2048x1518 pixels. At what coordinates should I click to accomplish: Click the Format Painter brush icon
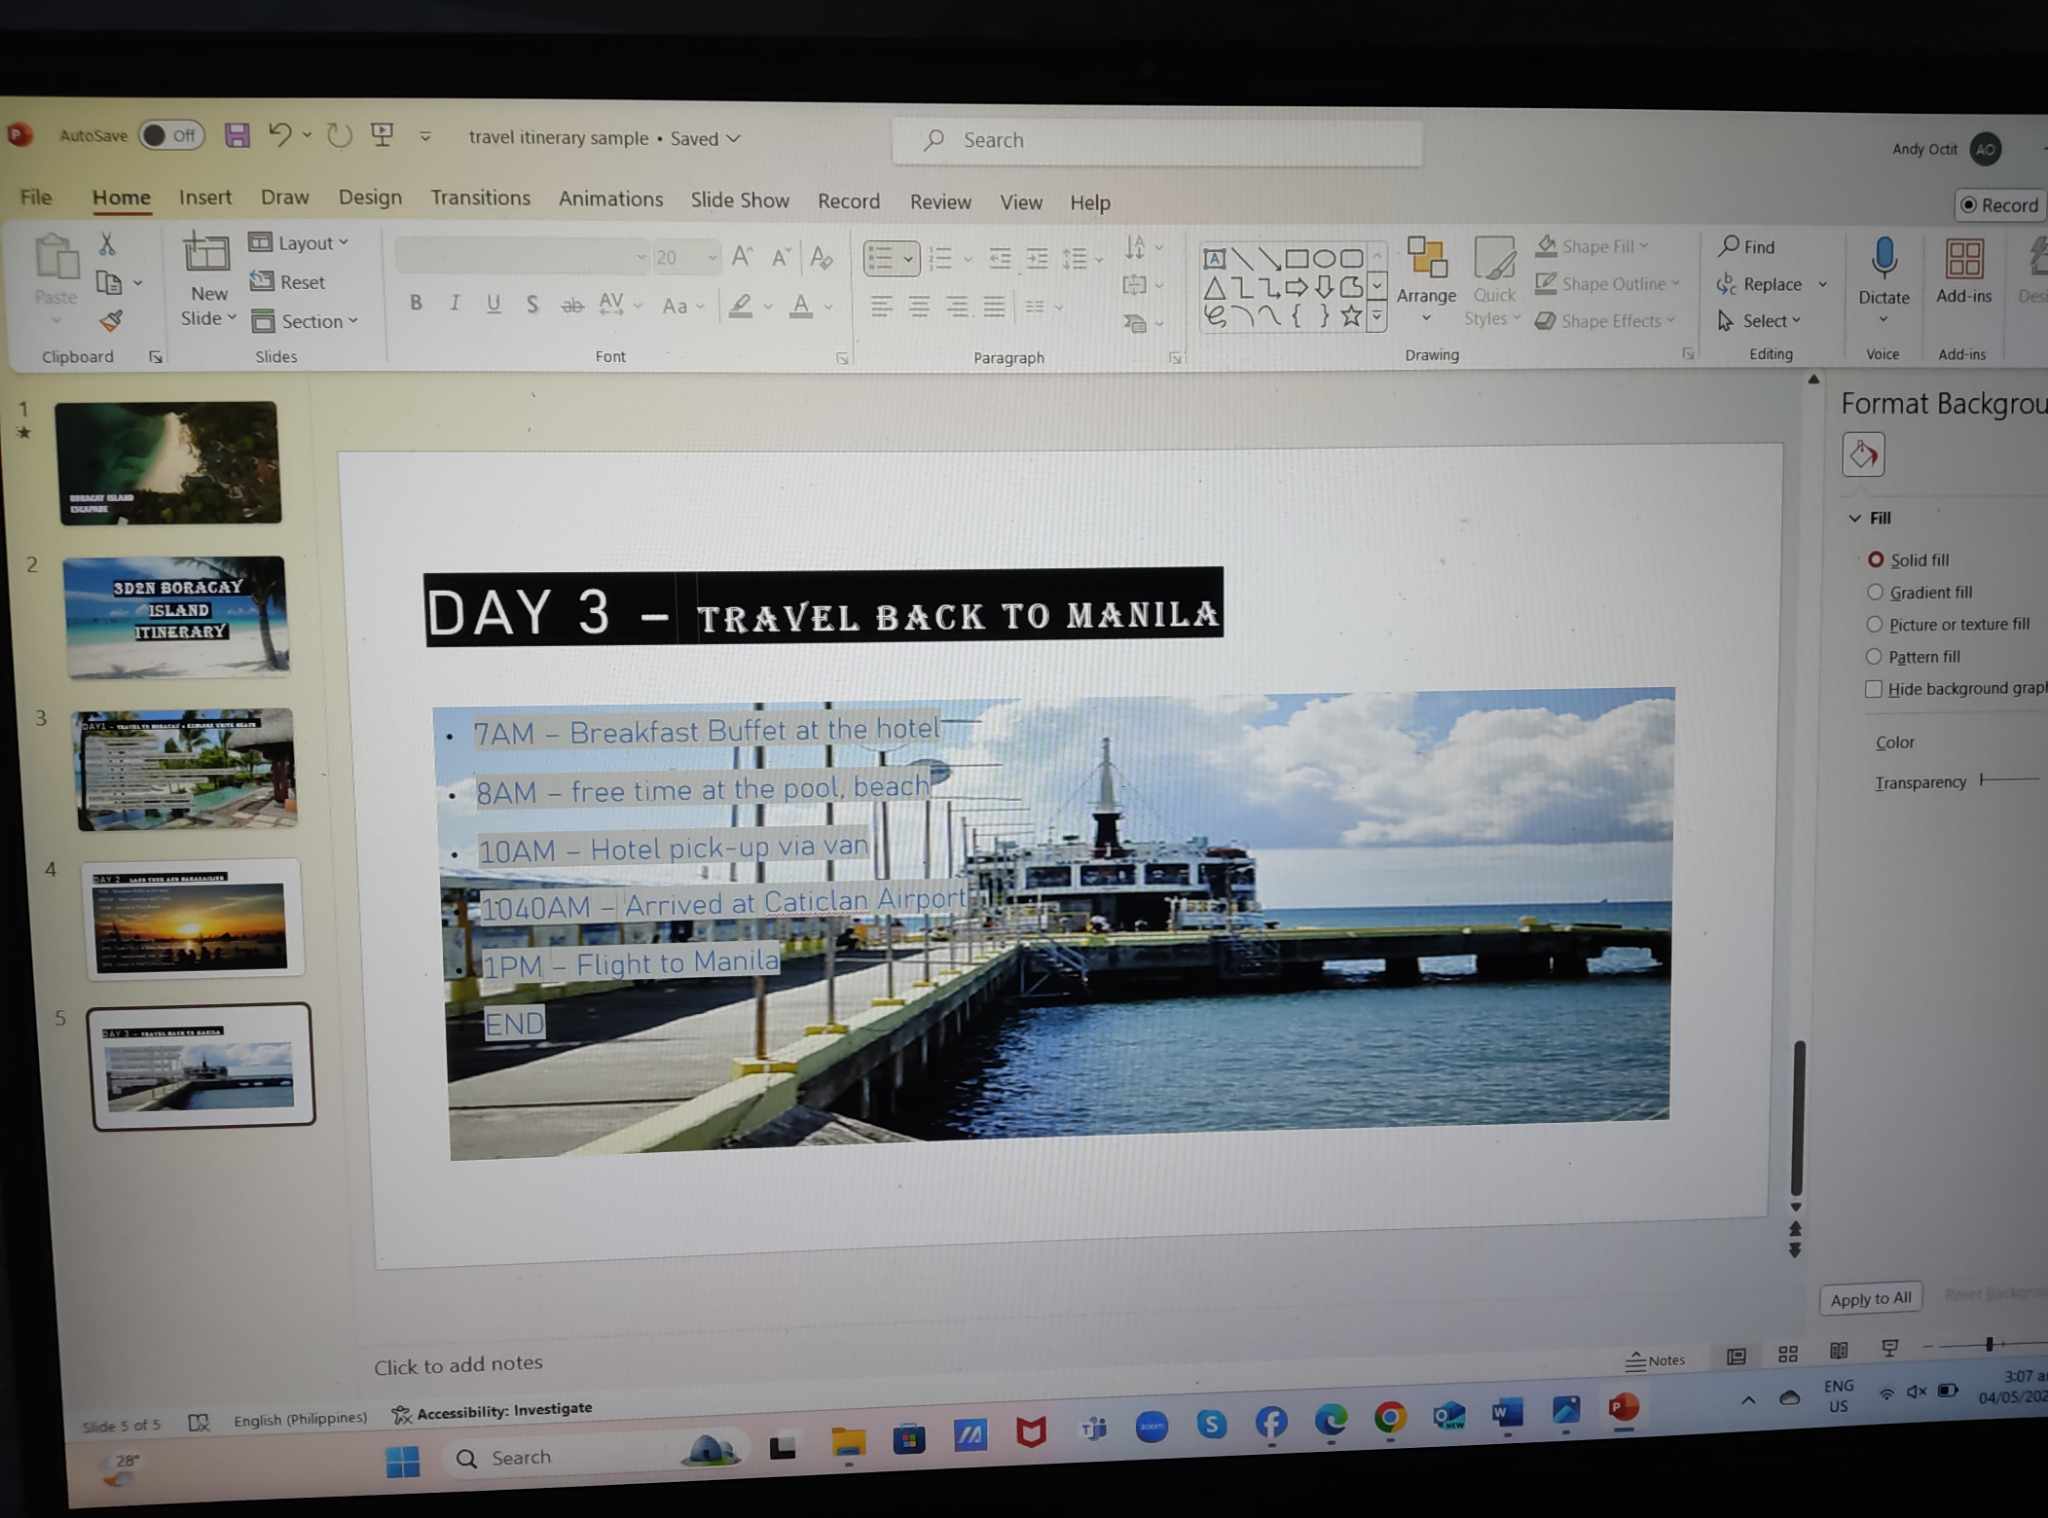click(x=111, y=321)
